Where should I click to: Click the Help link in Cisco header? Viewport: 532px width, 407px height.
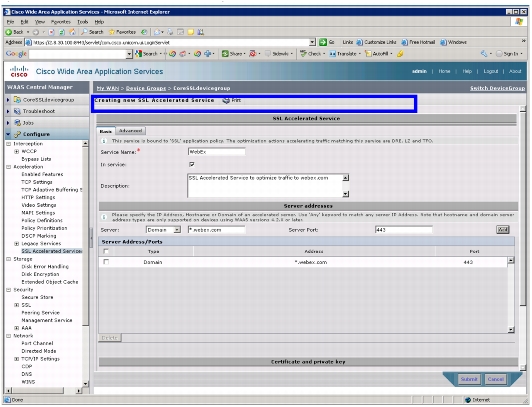point(467,71)
